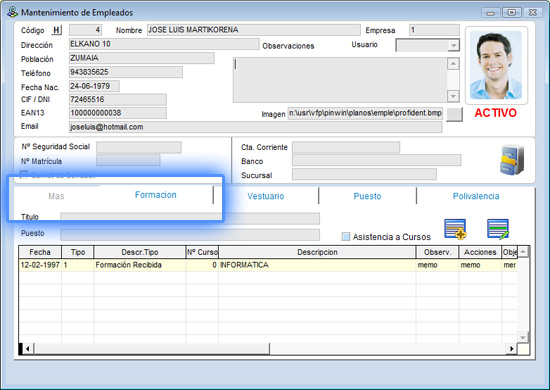Click the Teléfono field 943835625

tap(126, 72)
